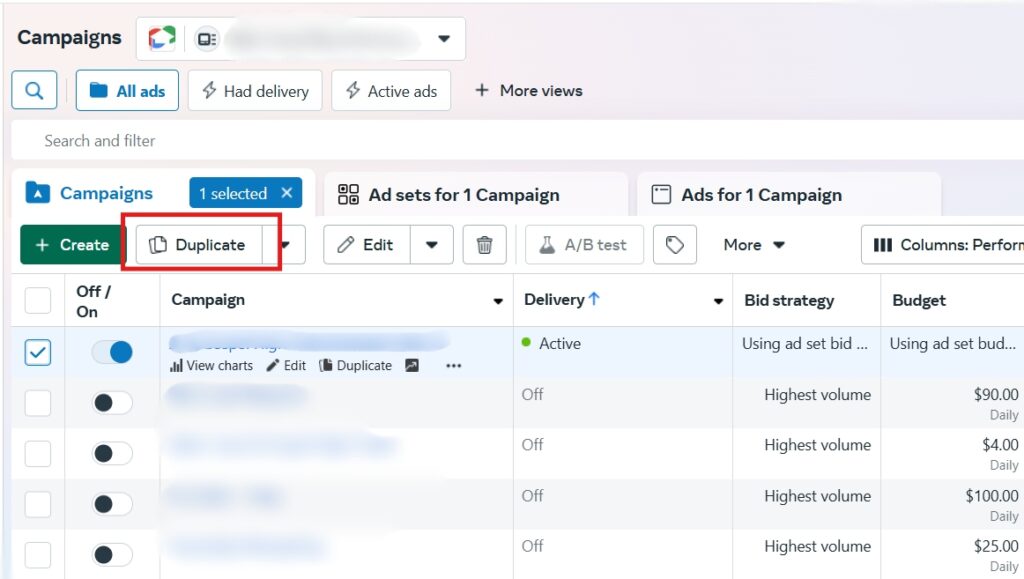Click the tag label icon
This screenshot has width=1024, height=579.
[x=674, y=245]
